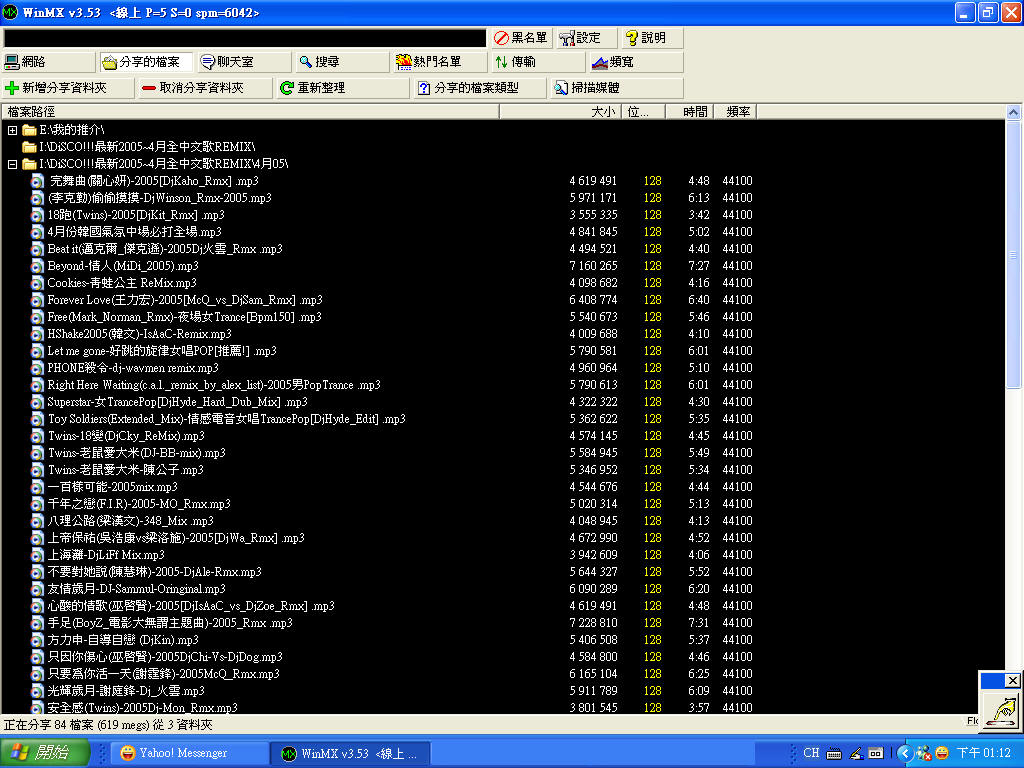The image size is (1024, 768).
Task: Open the 黑名單 blacklist button
Action: pyautogui.click(x=520, y=38)
